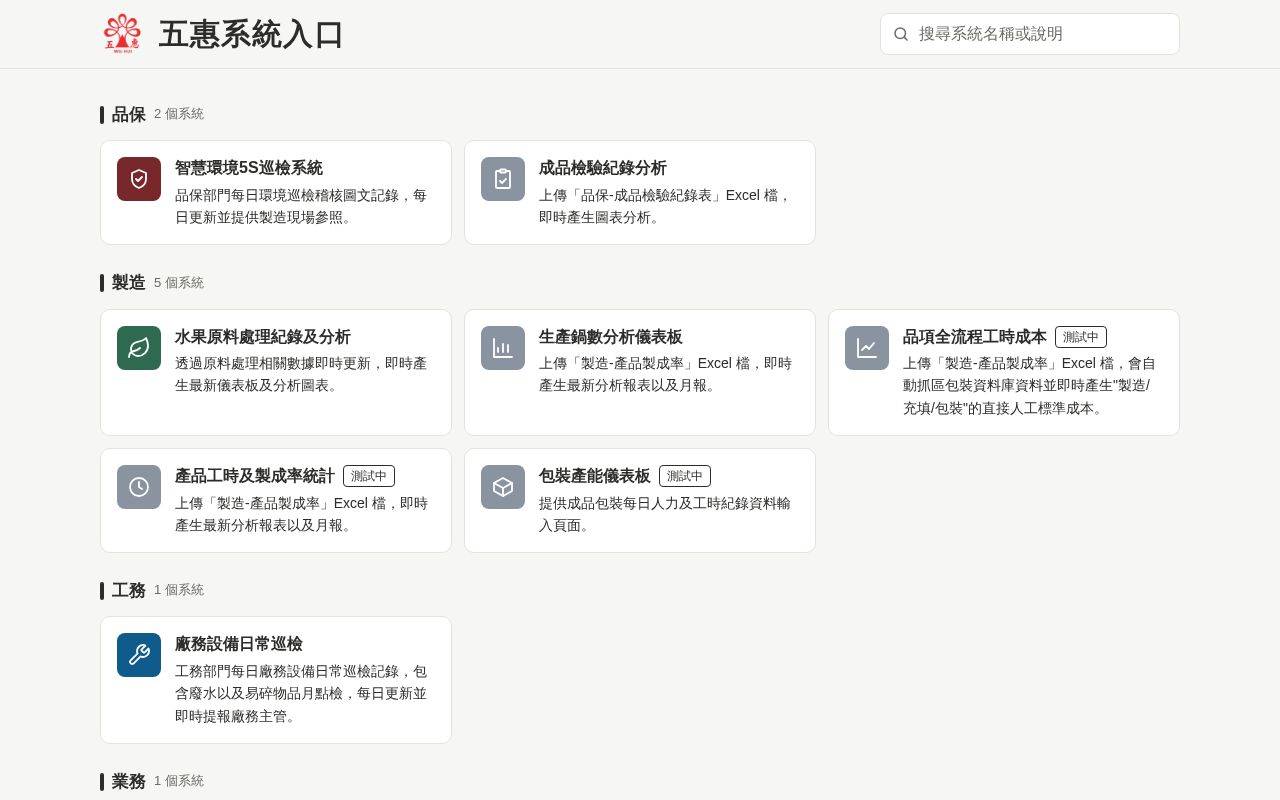The height and width of the screenshot is (800, 1280).
Task: Open the 包裝產能儀表板 title link
Action: click(595, 476)
